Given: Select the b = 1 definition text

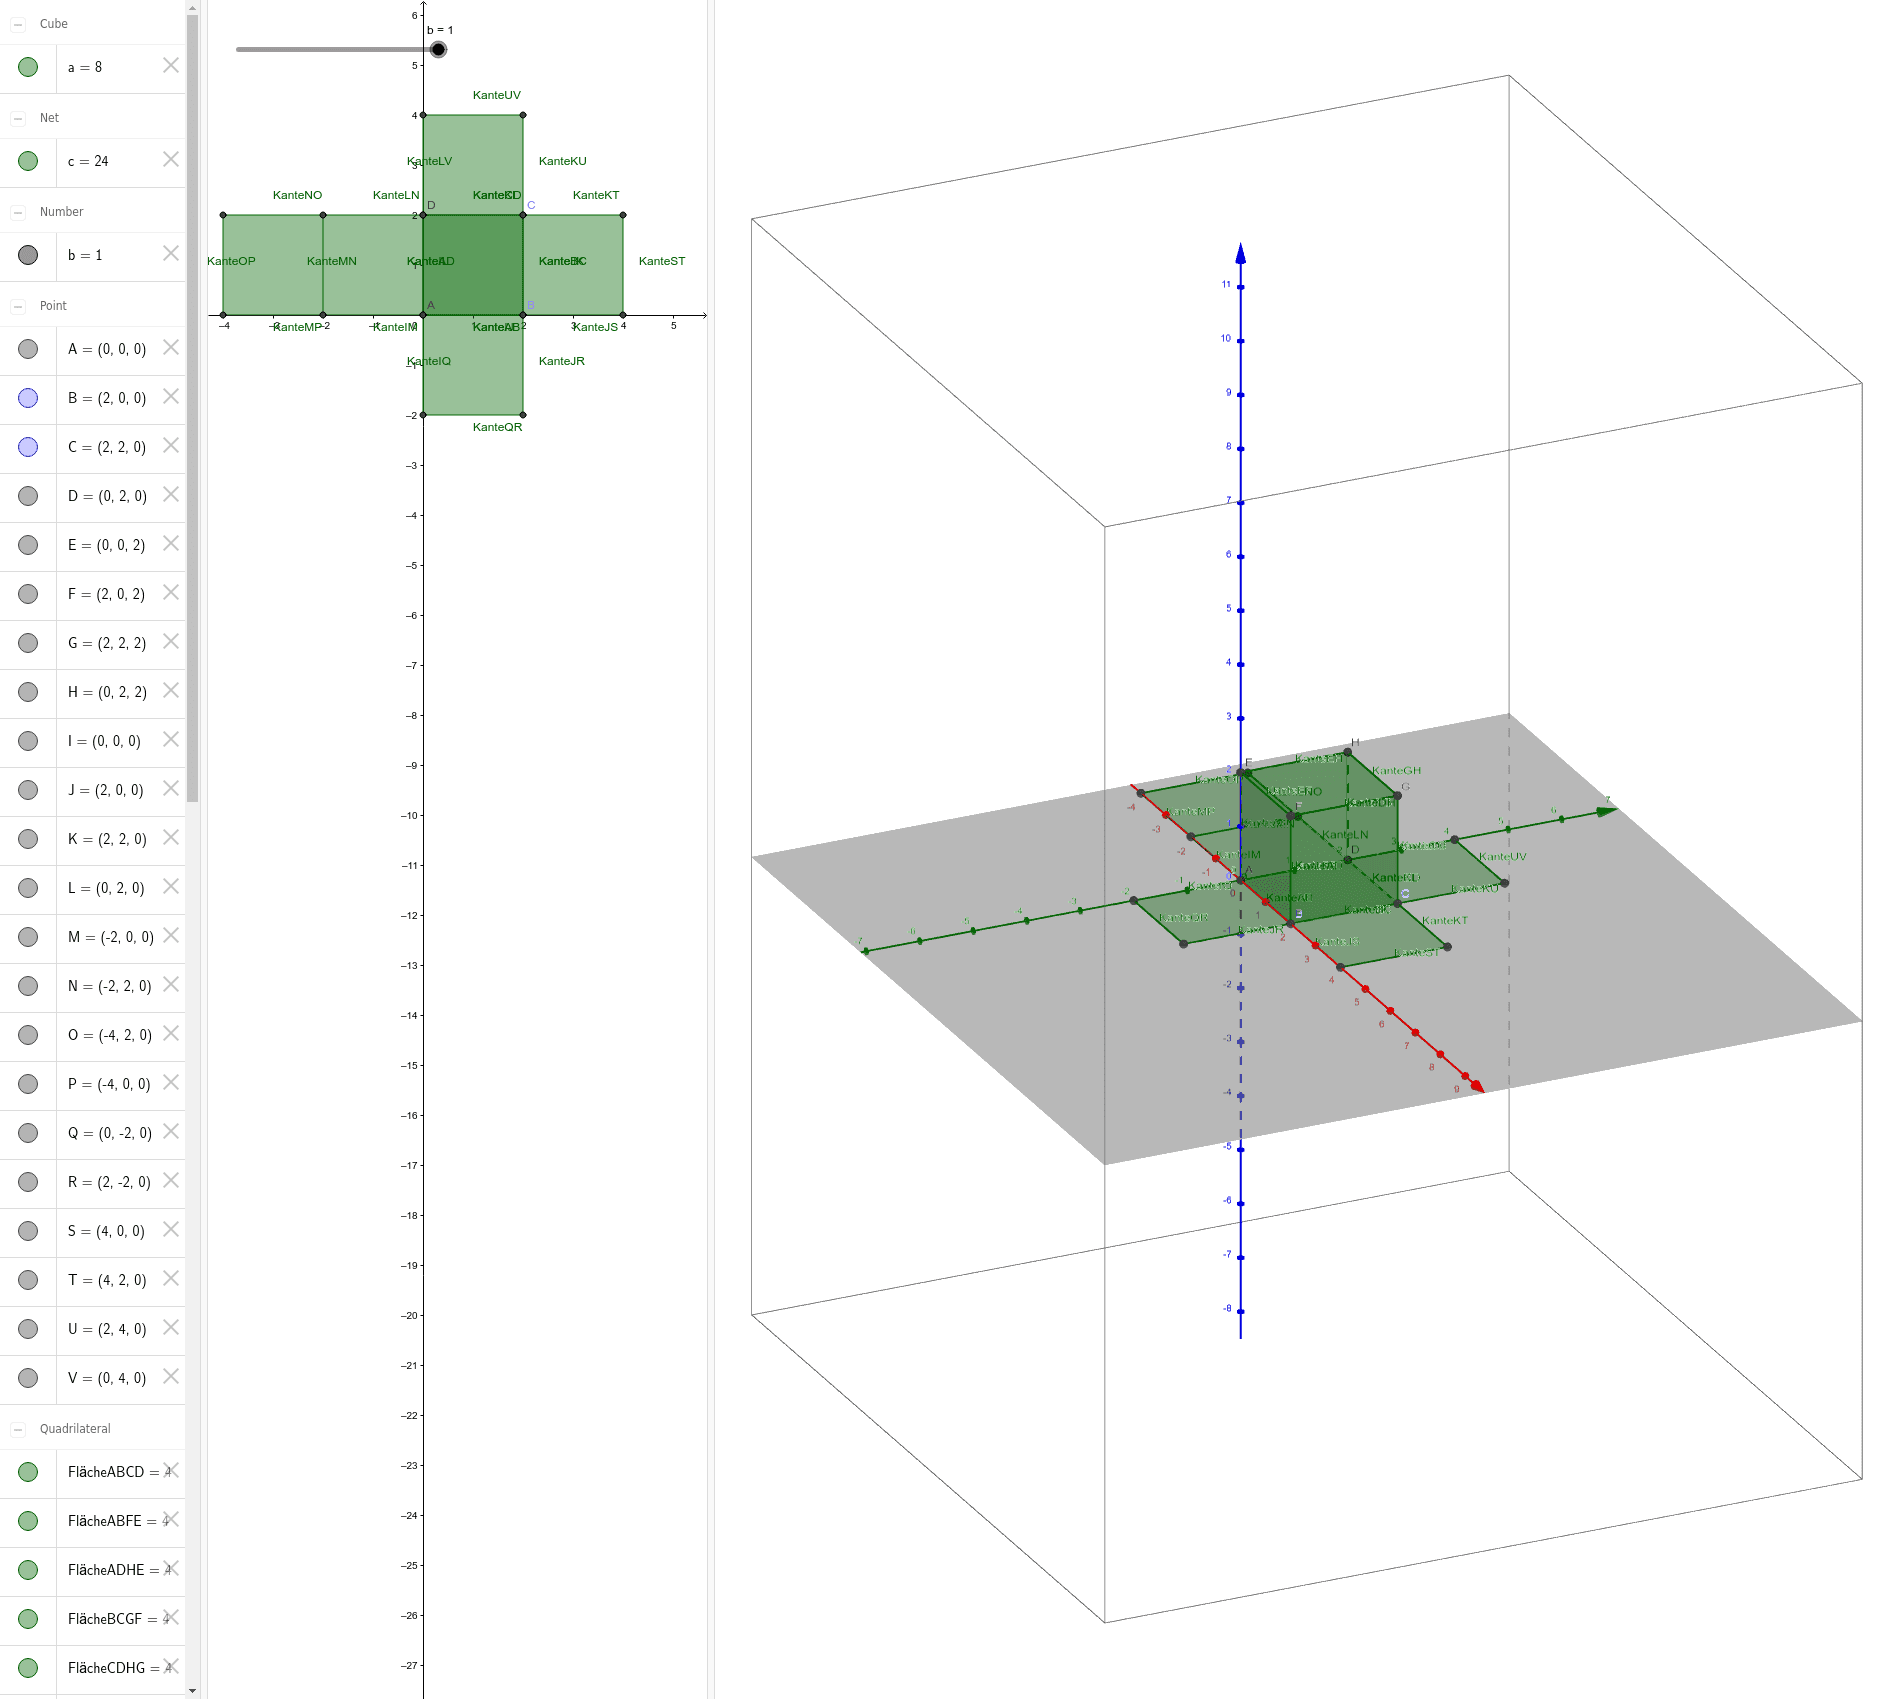Looking at the screenshot, I should point(85,255).
